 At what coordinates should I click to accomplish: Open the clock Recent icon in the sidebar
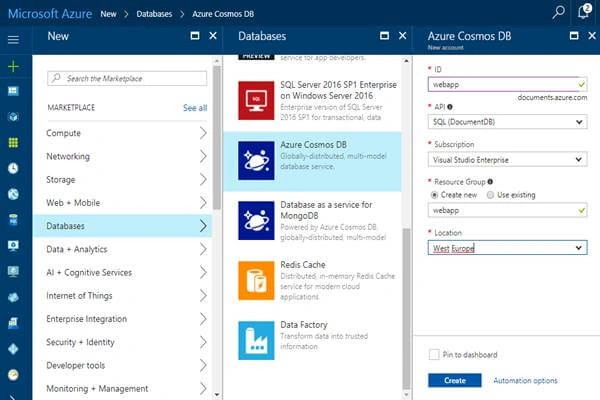pyautogui.click(x=13, y=168)
